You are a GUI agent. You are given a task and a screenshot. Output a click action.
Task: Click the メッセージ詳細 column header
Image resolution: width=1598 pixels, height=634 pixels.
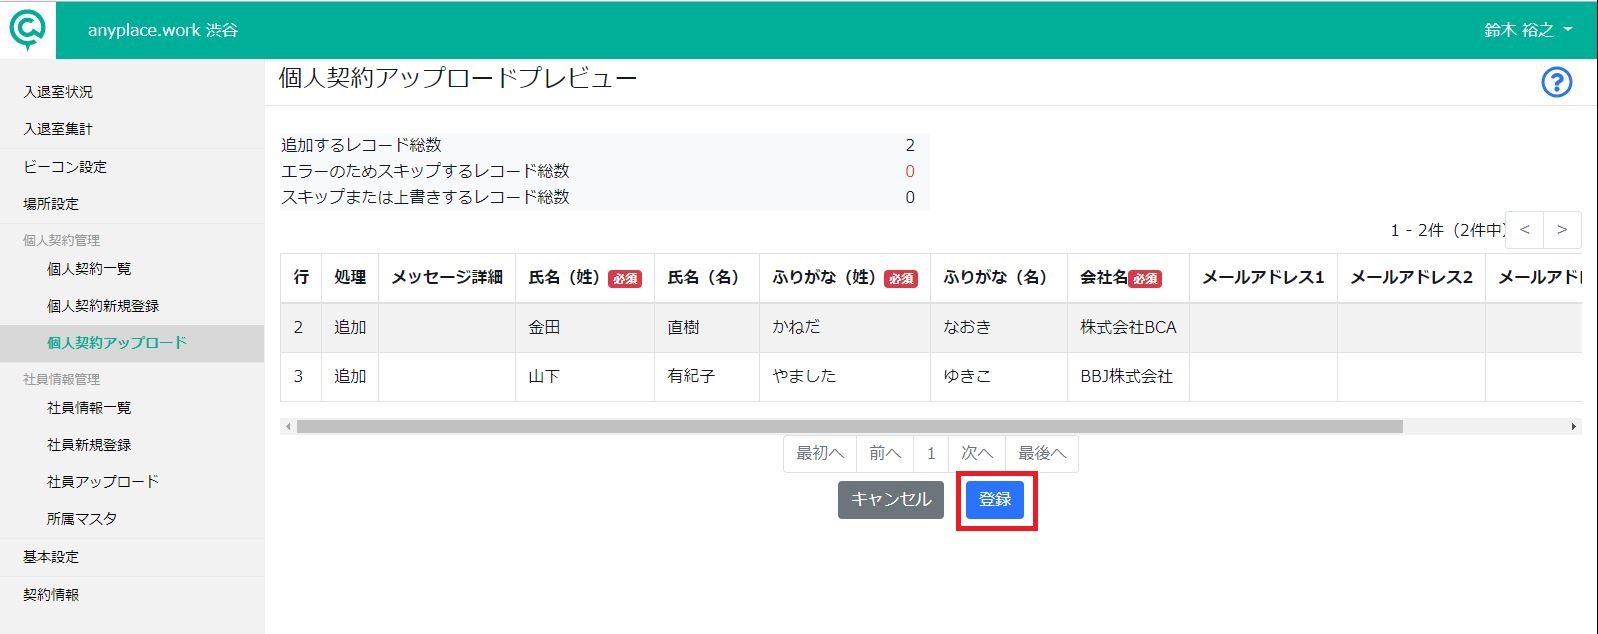click(447, 278)
